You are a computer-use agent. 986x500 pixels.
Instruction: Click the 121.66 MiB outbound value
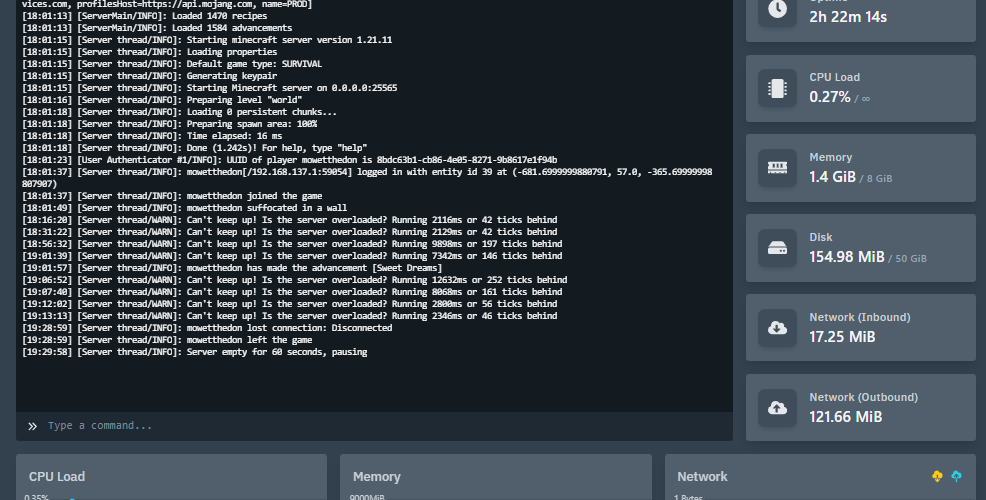coord(845,417)
